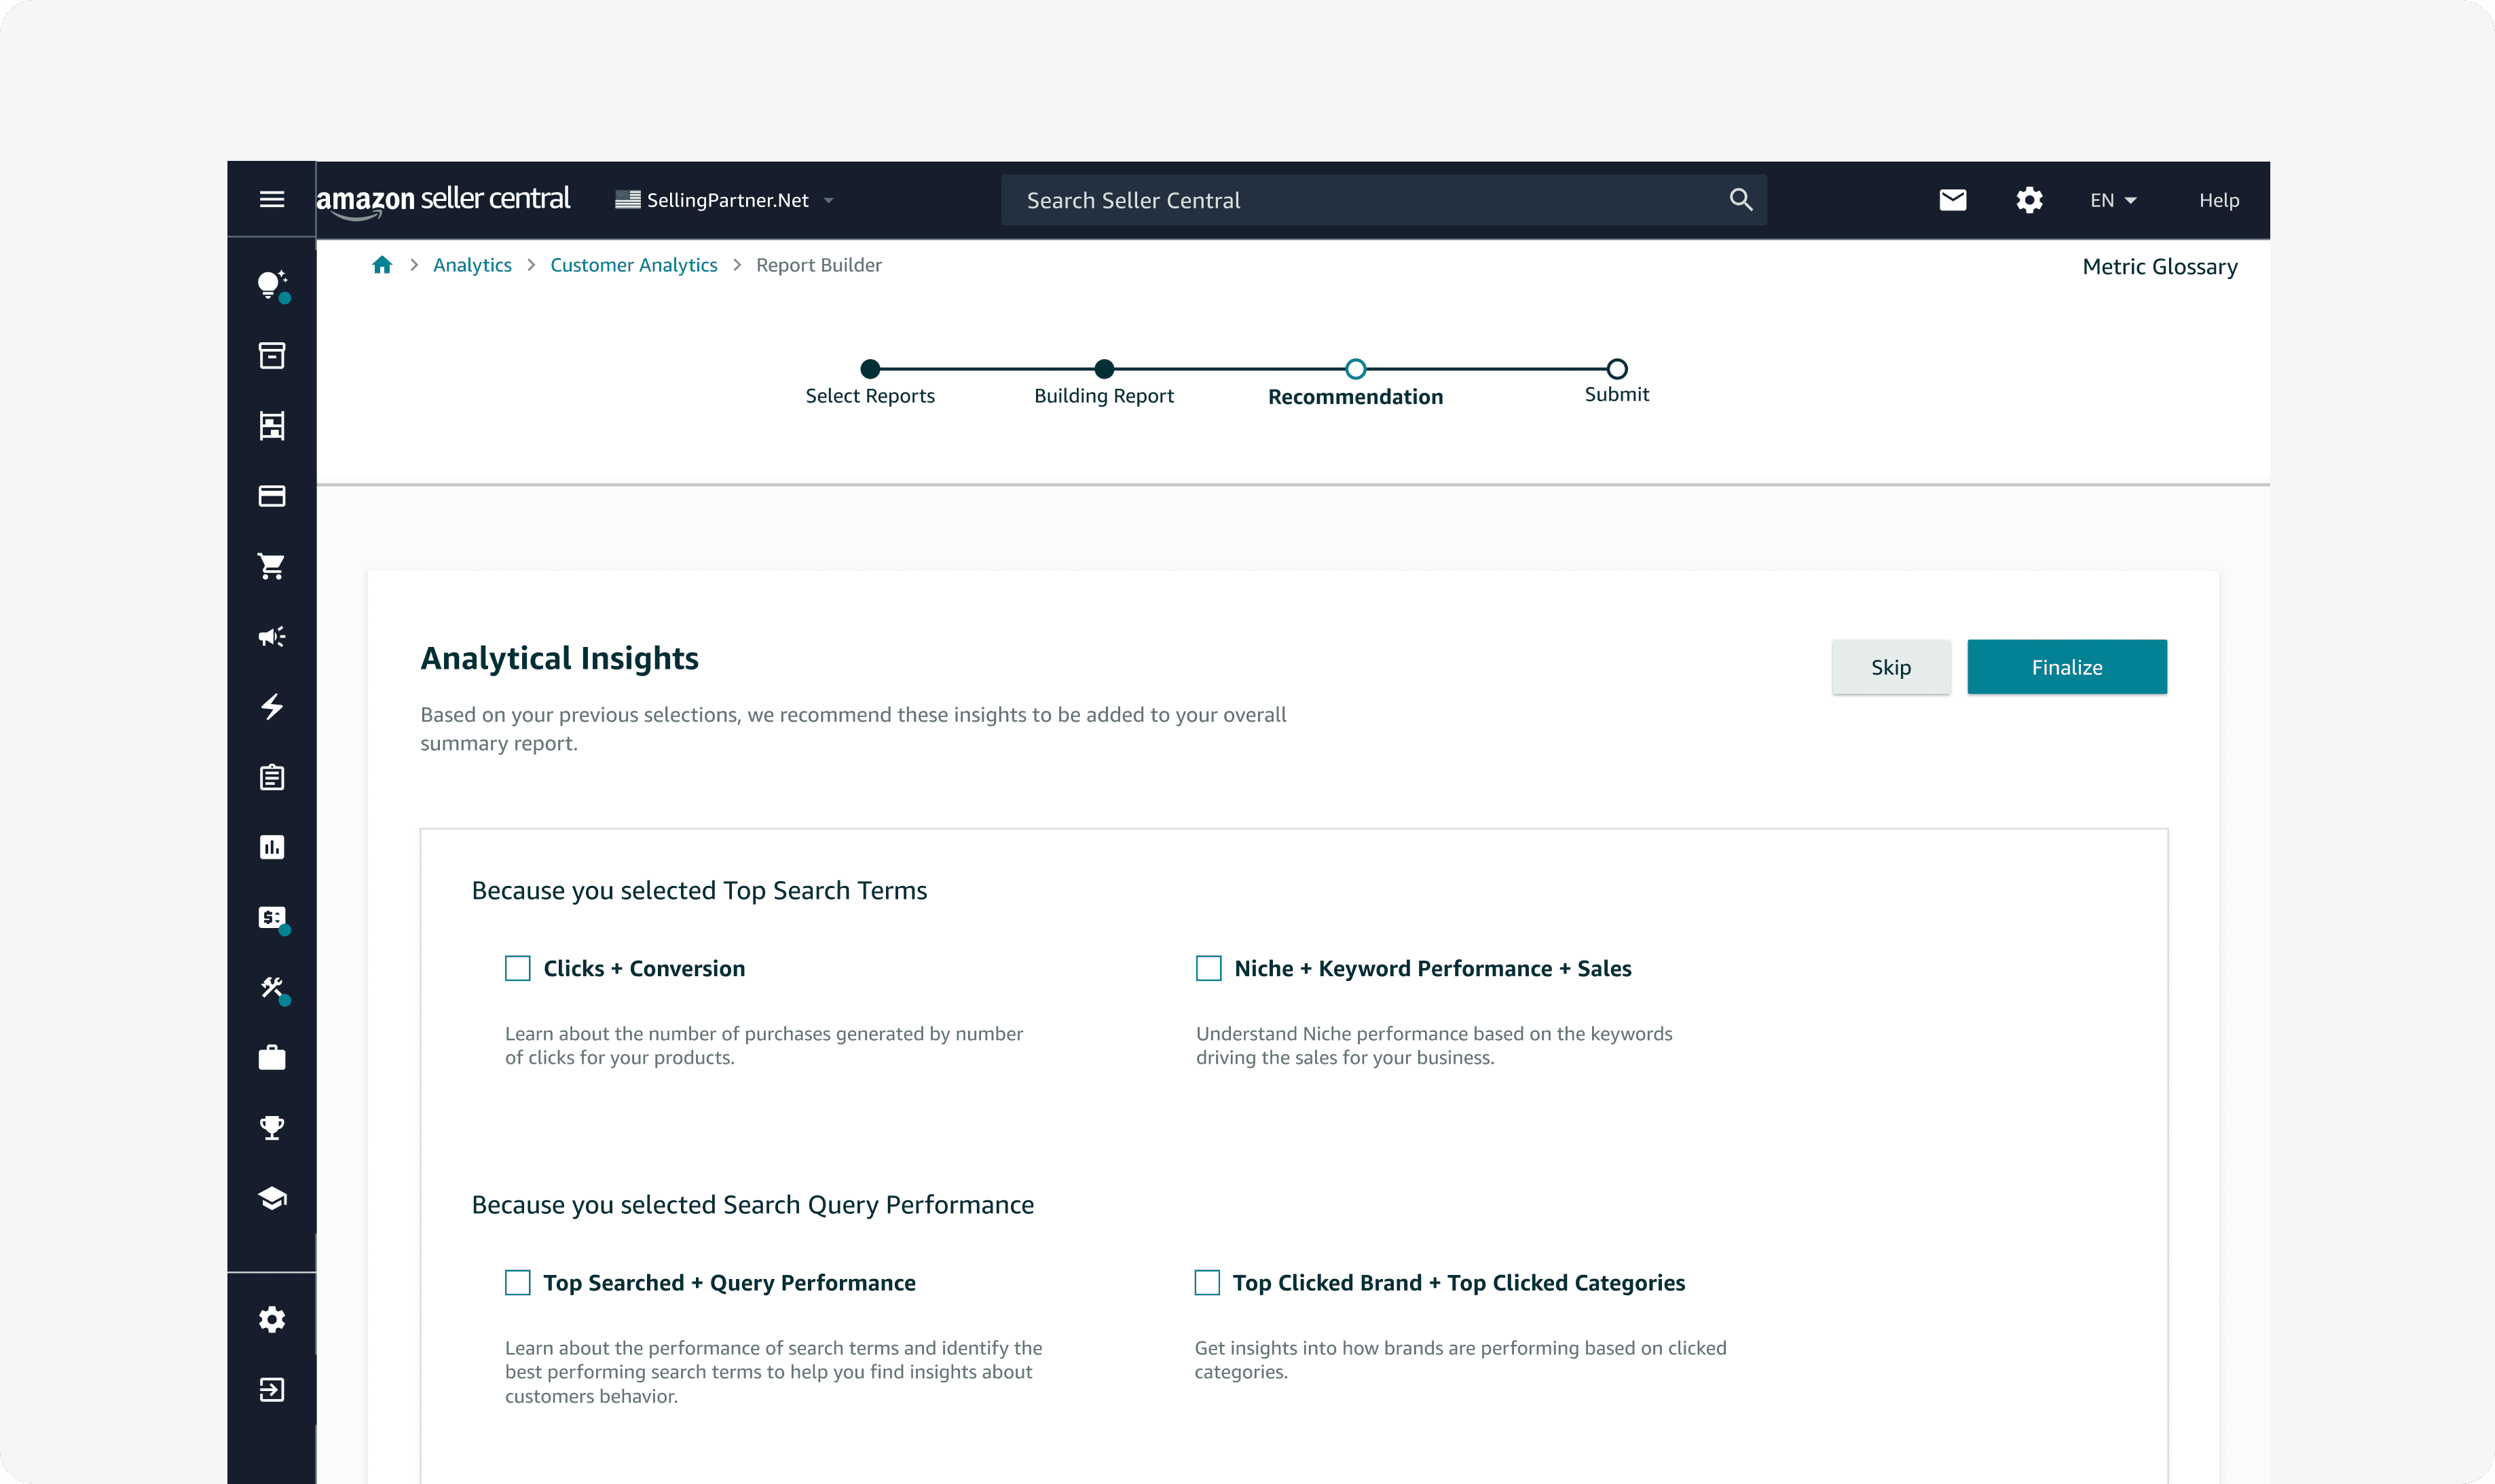Click the Finalize button
This screenshot has height=1484, width=2495.
(x=2066, y=667)
